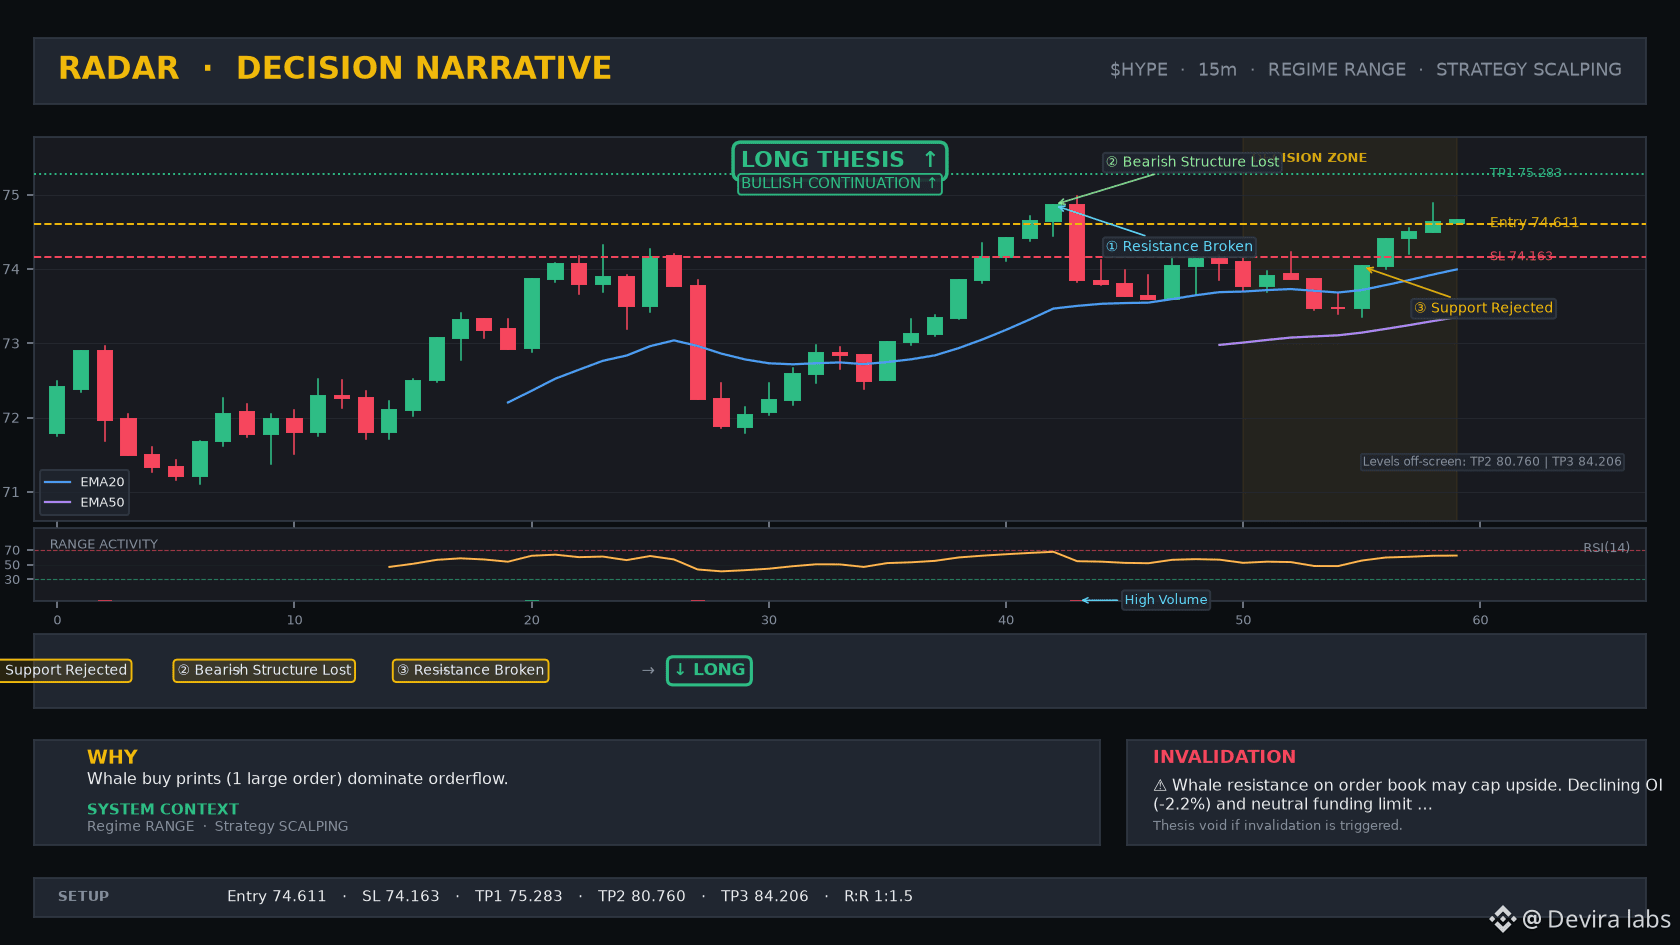Click the Resistance Broken chip in sequence row
Viewport: 1680px width, 945px height.
(x=470, y=670)
